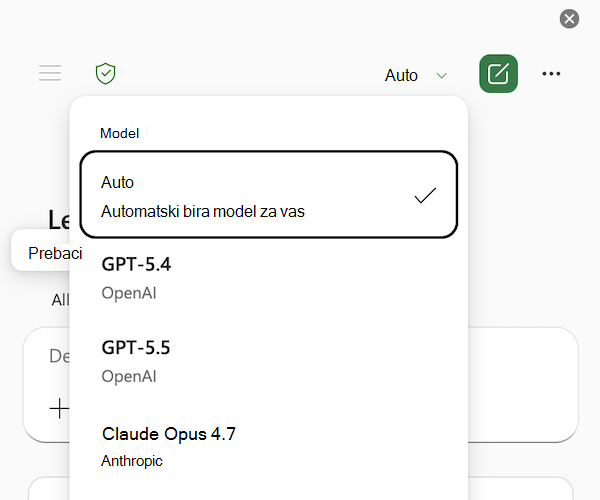Open the three-dot more options menu
This screenshot has height=500, width=600.
[x=551, y=73]
